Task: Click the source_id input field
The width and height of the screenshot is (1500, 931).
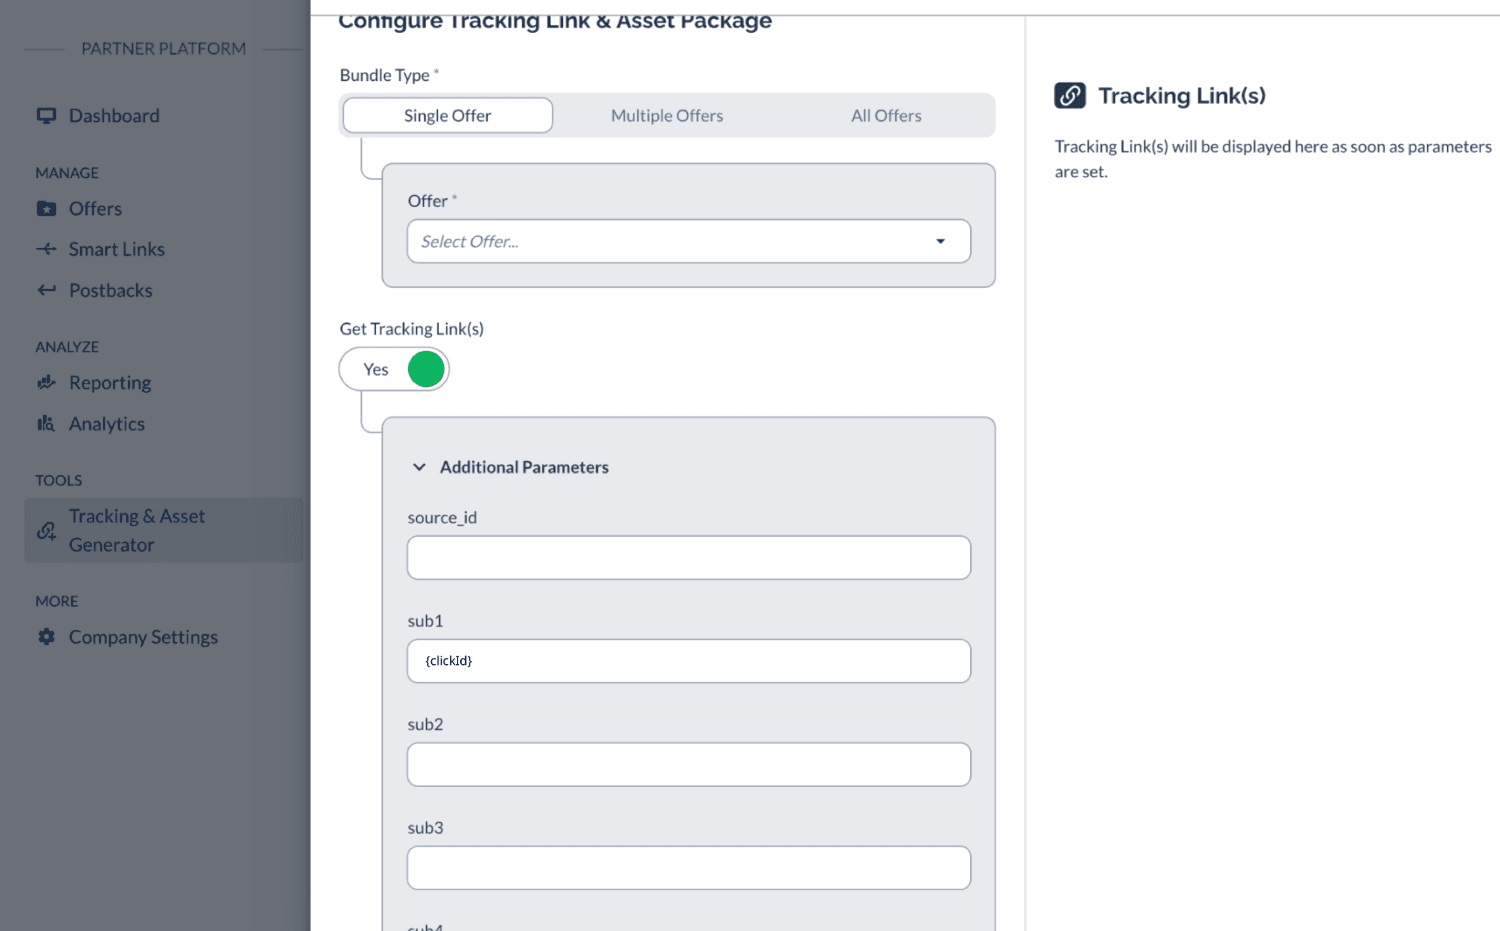Action: coord(689,558)
